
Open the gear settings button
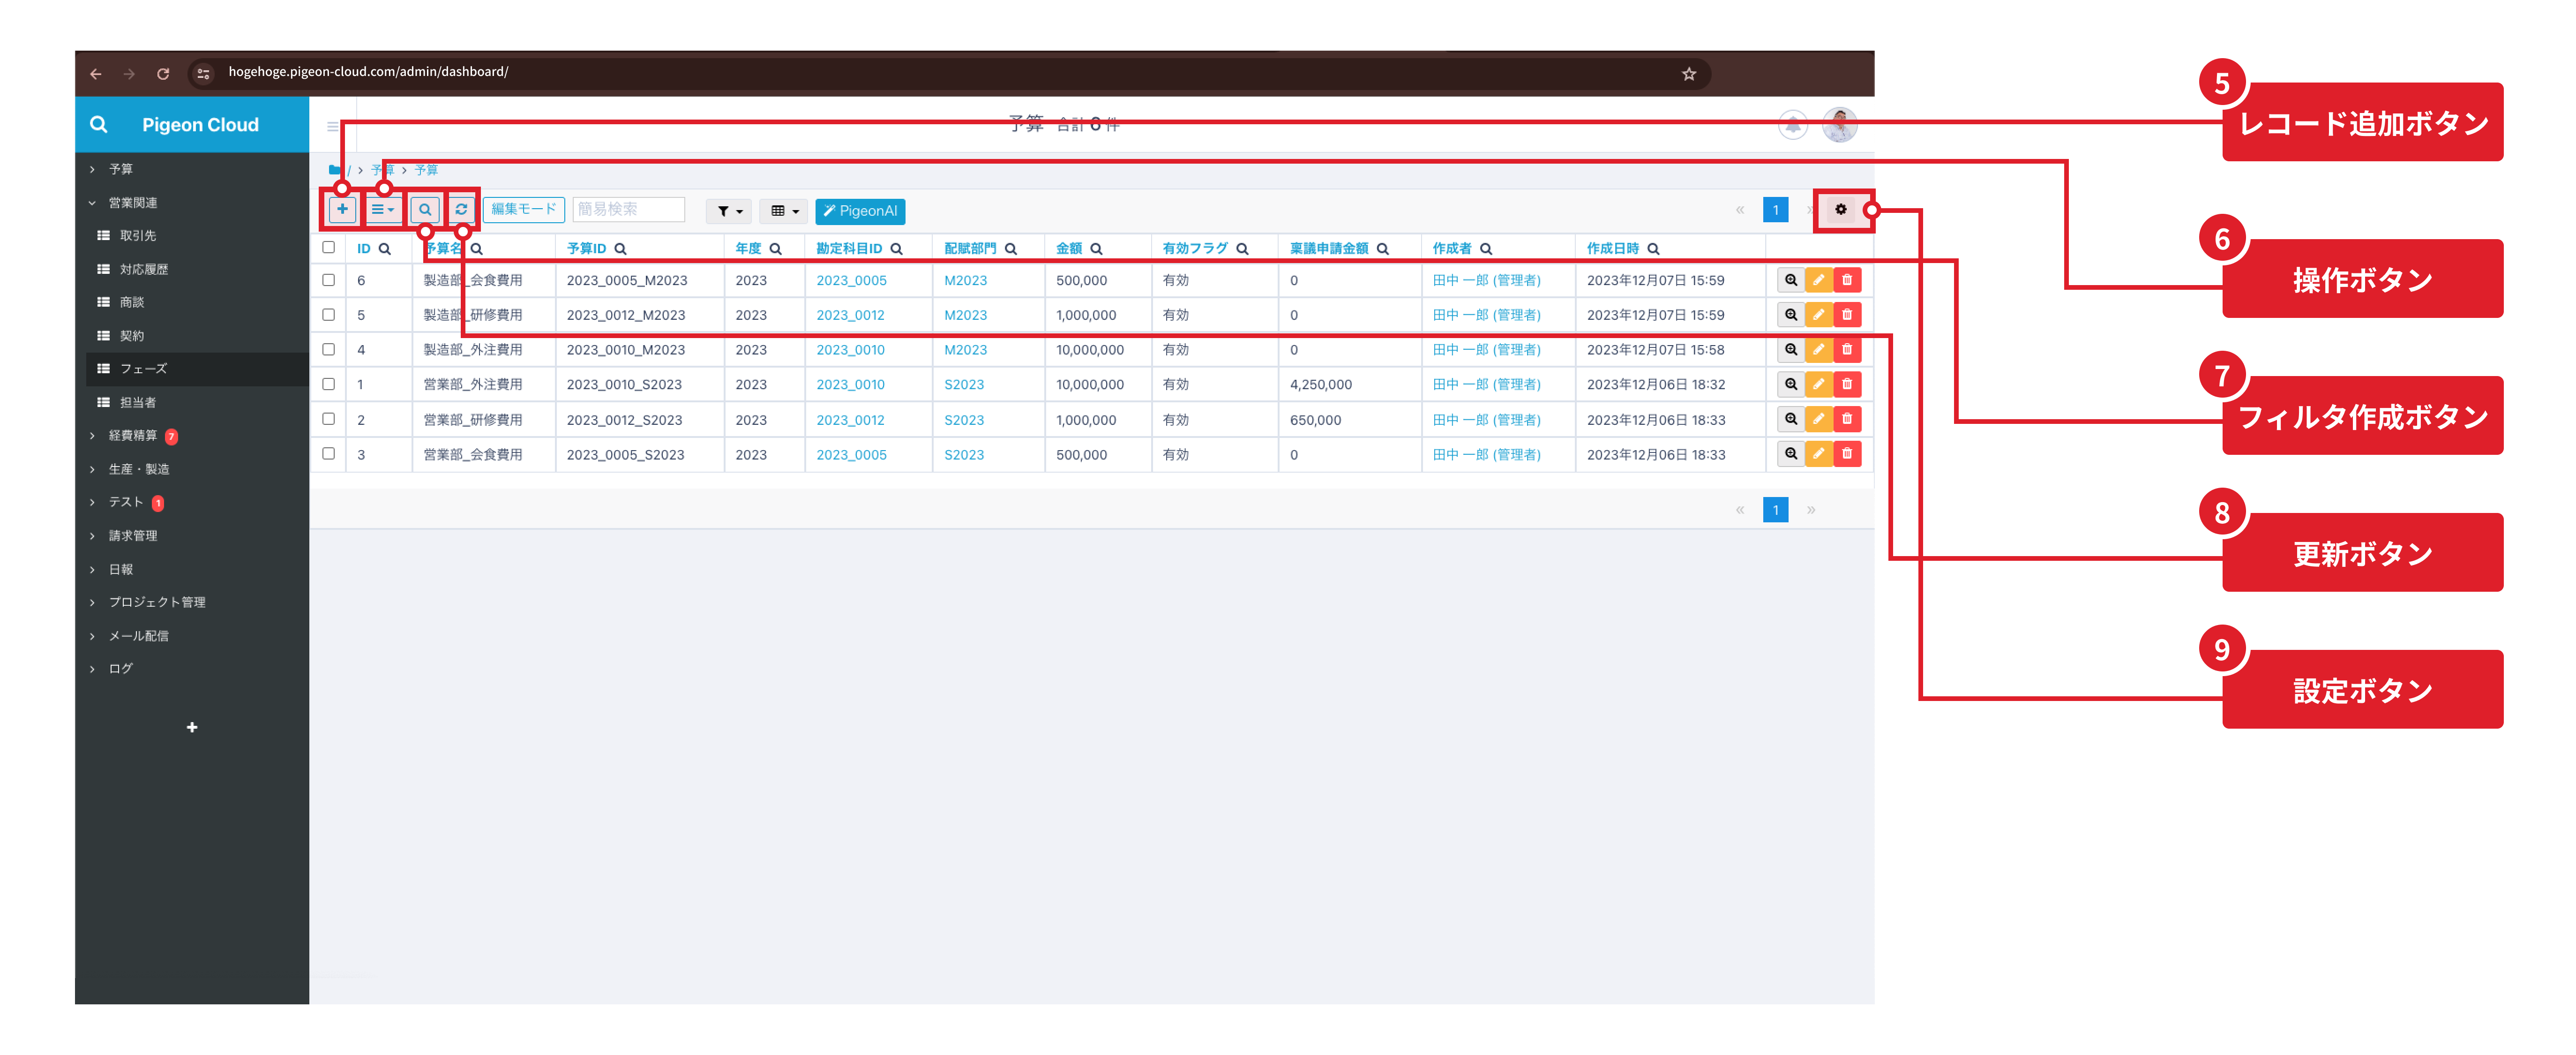click(1840, 209)
